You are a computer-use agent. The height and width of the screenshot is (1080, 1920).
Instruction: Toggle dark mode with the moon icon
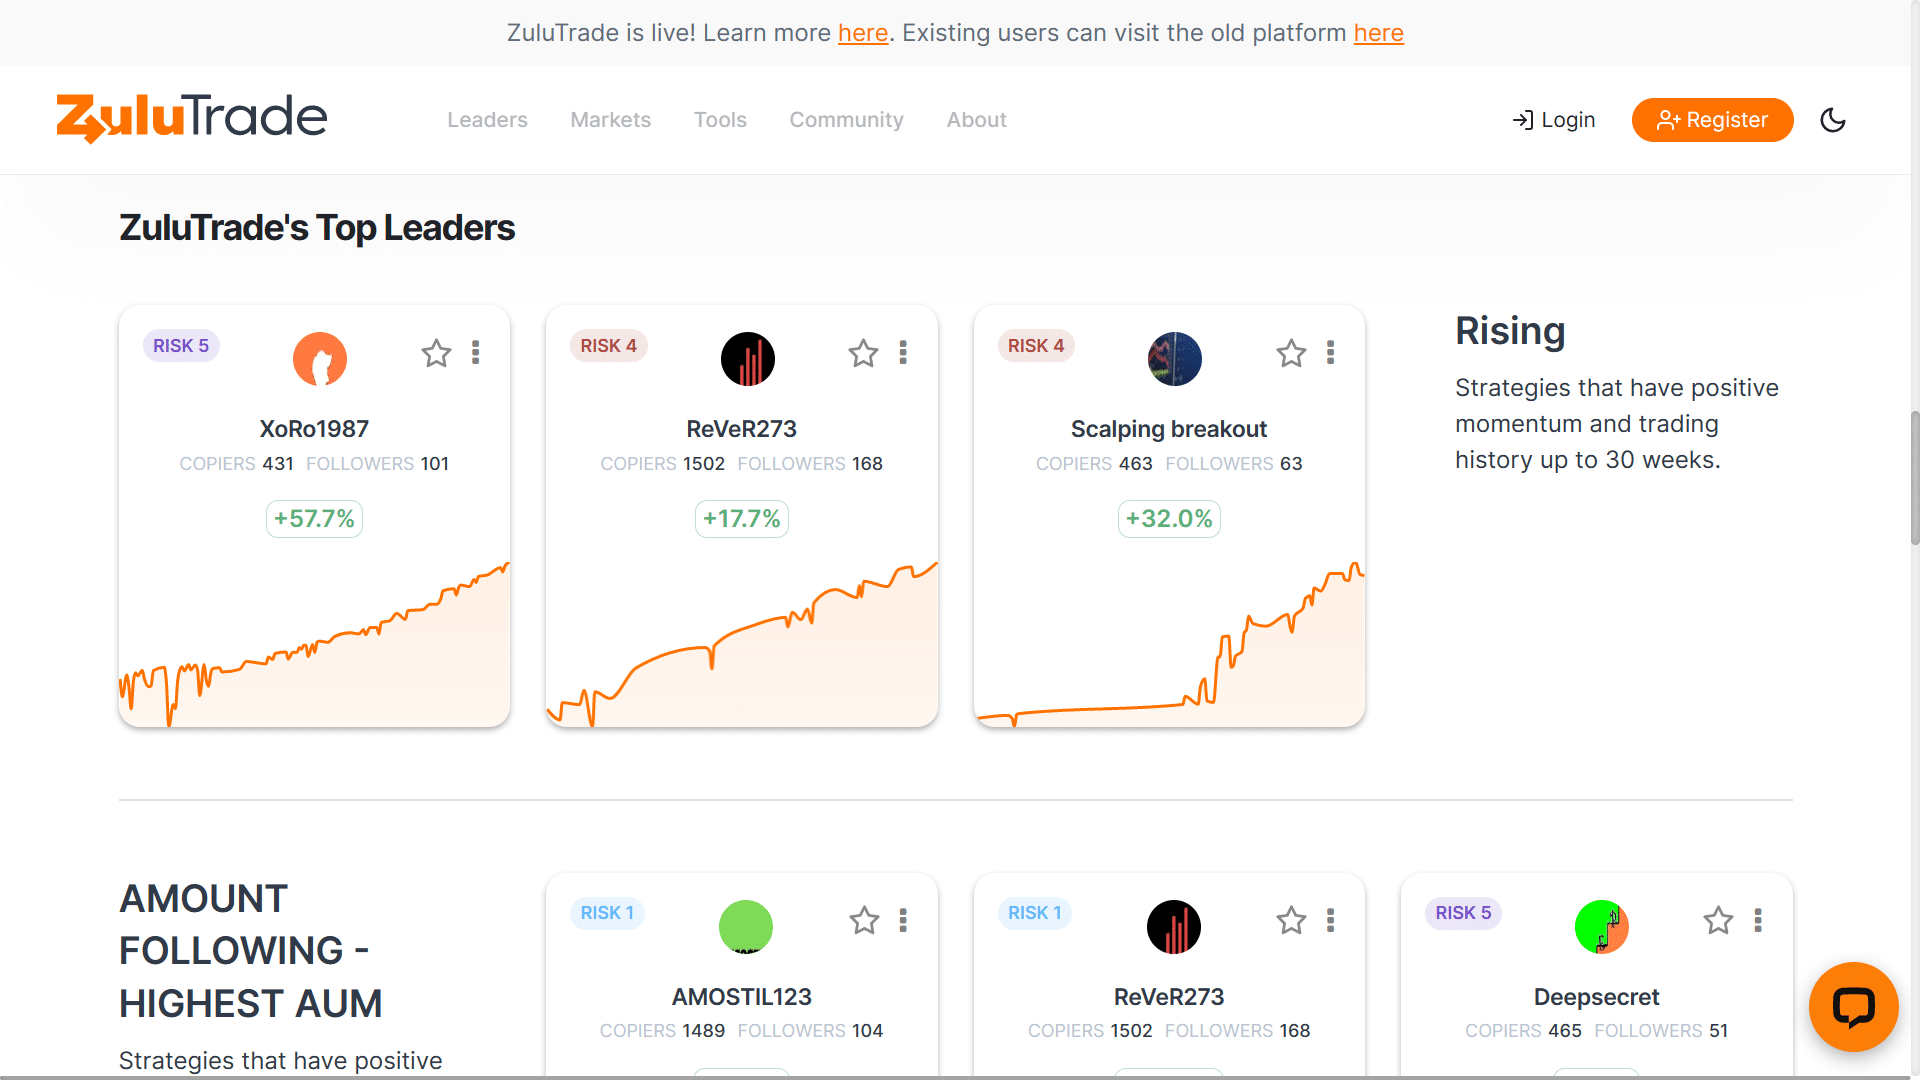coord(1834,120)
